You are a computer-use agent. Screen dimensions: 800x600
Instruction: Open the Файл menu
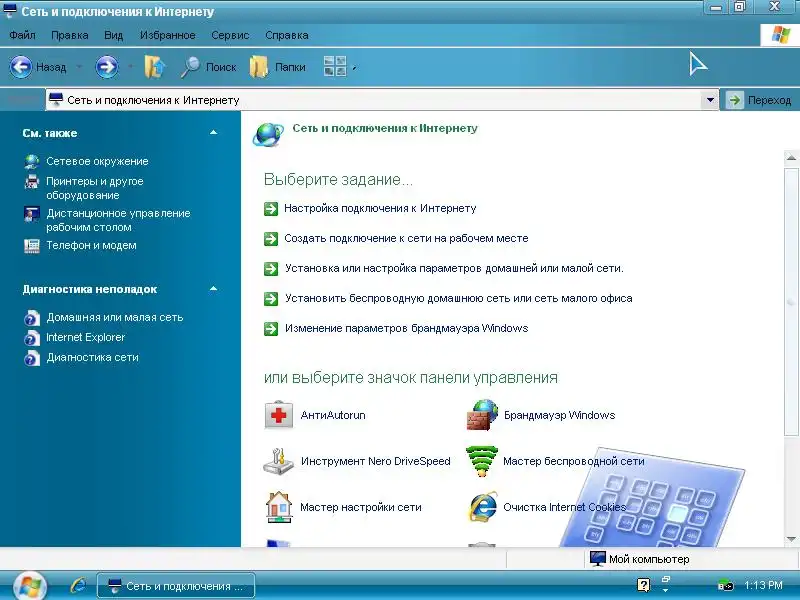(x=22, y=35)
